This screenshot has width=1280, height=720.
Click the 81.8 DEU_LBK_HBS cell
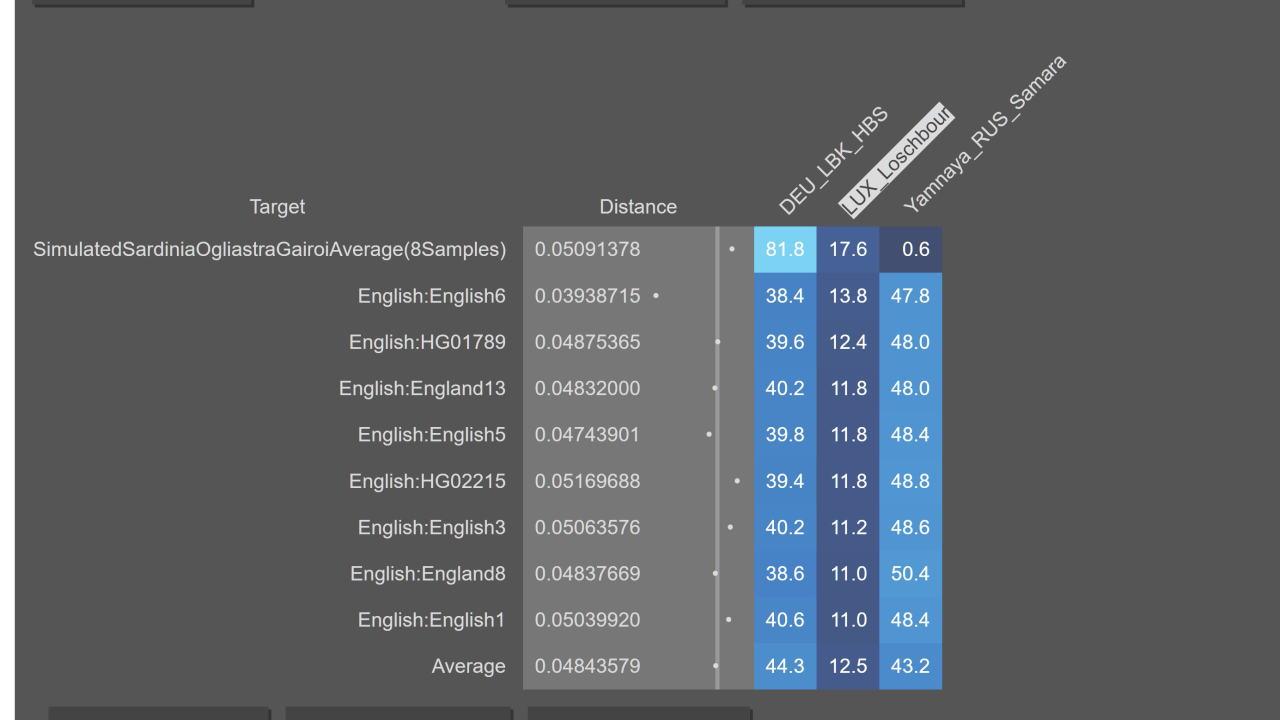click(785, 250)
